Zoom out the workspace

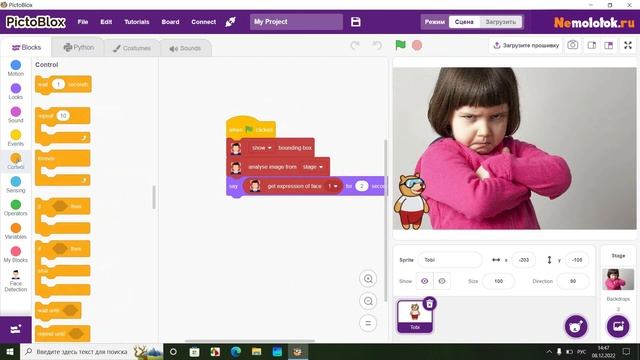(368, 301)
